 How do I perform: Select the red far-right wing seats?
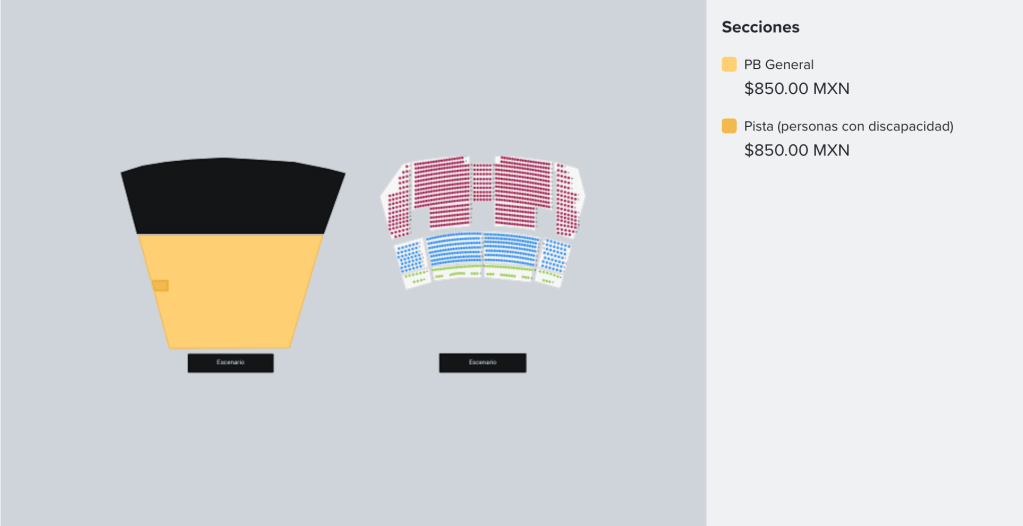click(x=567, y=200)
